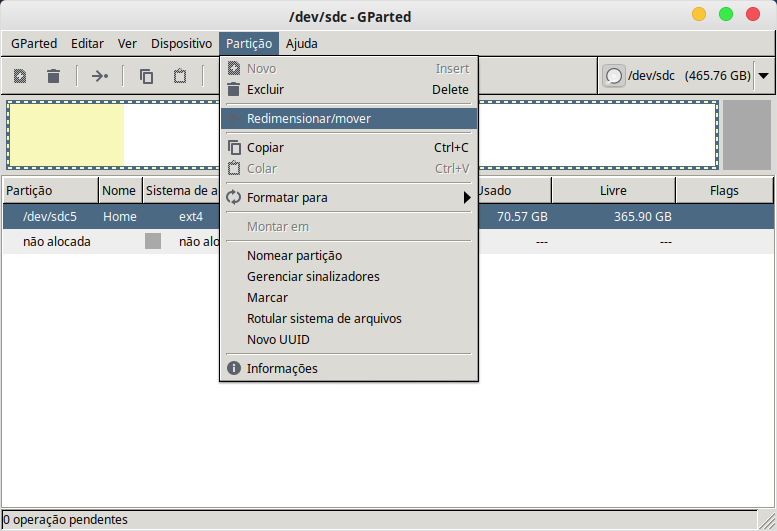Viewport: 777px width, 531px height.
Task: Open the GParted menu
Action: pos(34,44)
